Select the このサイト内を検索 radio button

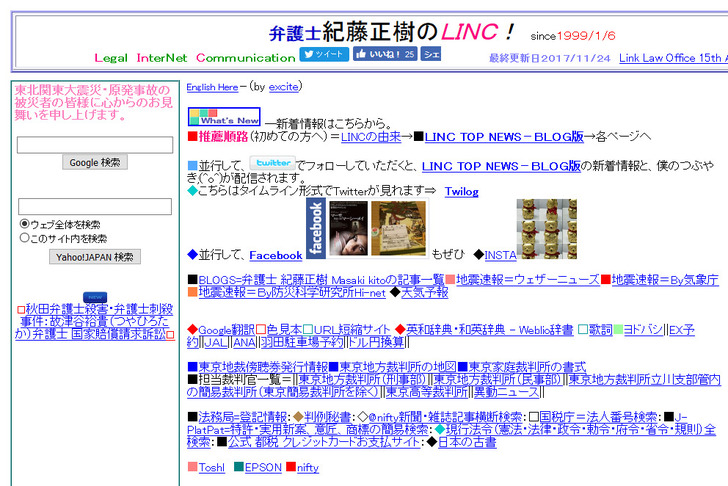pyautogui.click(x=25, y=238)
